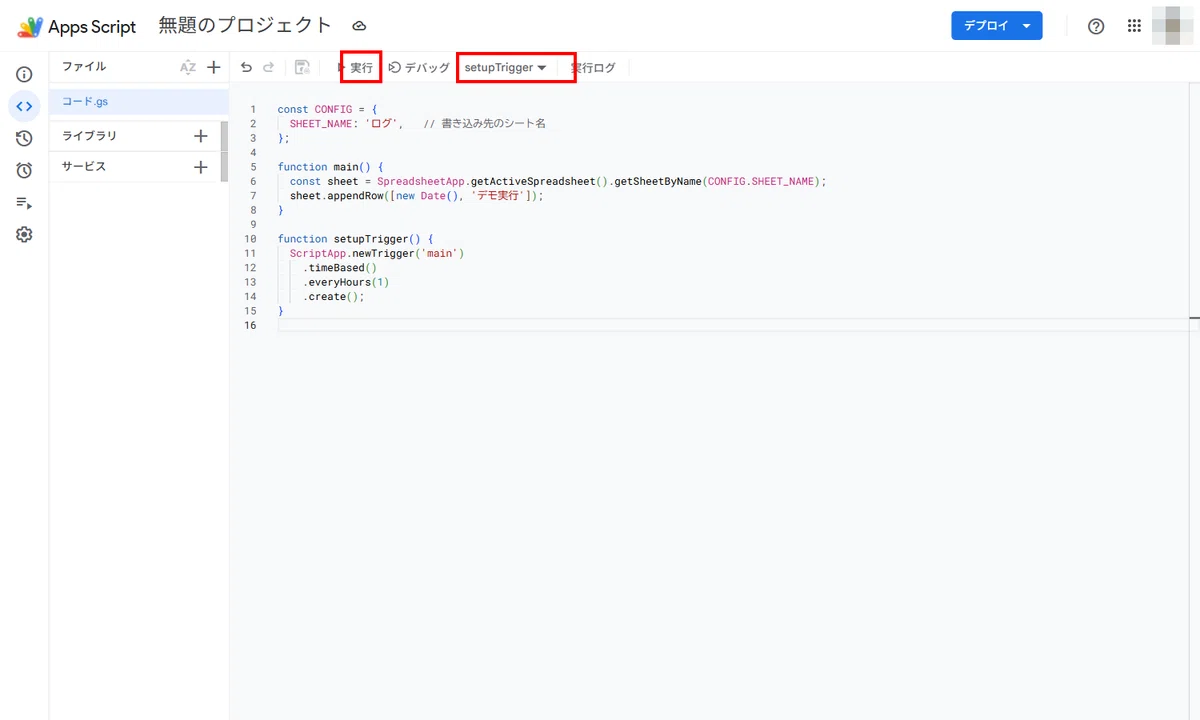
Task: Open Project Settings gear icon
Action: [24, 234]
